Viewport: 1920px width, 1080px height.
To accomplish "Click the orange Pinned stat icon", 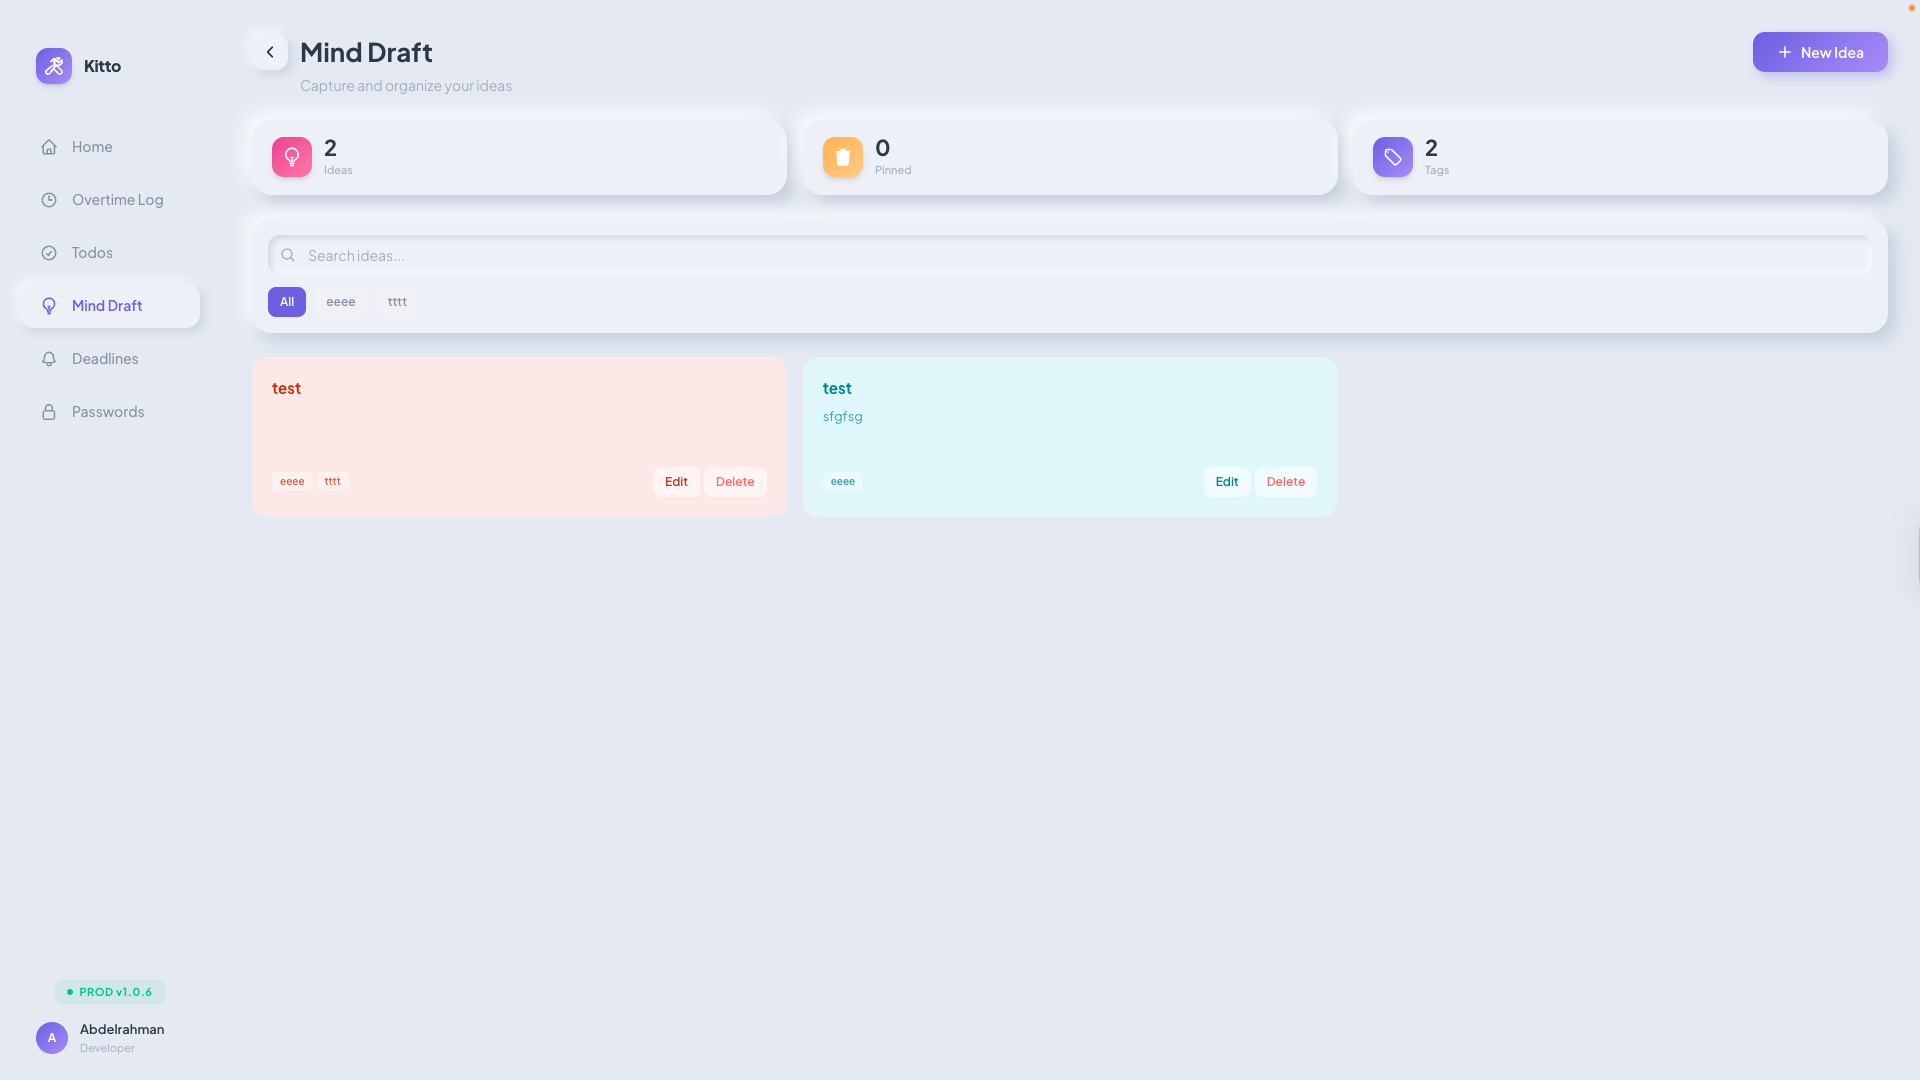I will coord(842,157).
